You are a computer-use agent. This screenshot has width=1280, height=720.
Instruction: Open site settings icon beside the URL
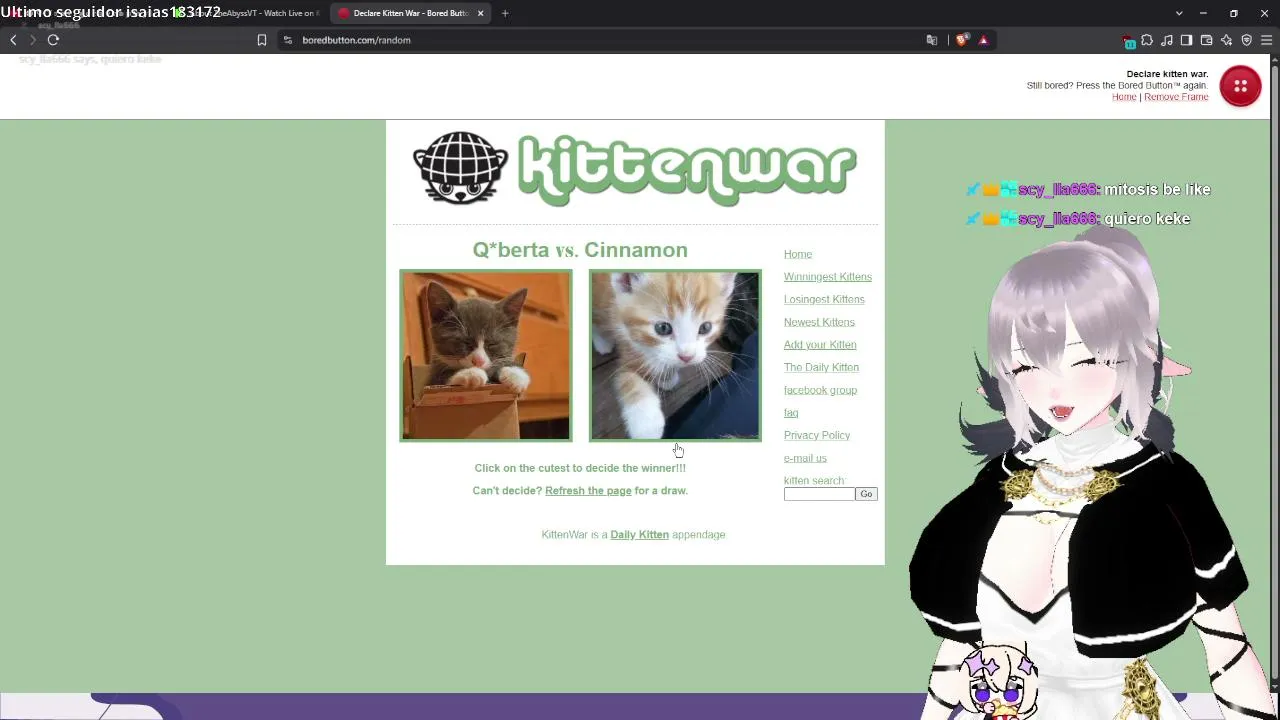coord(288,40)
